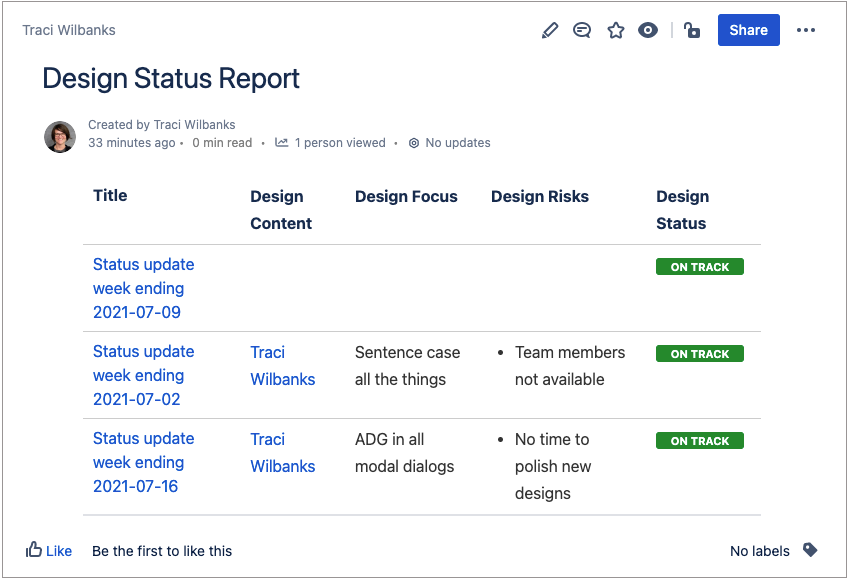The width and height of the screenshot is (850, 581).
Task: Star this page as favorite
Action: (x=616, y=30)
